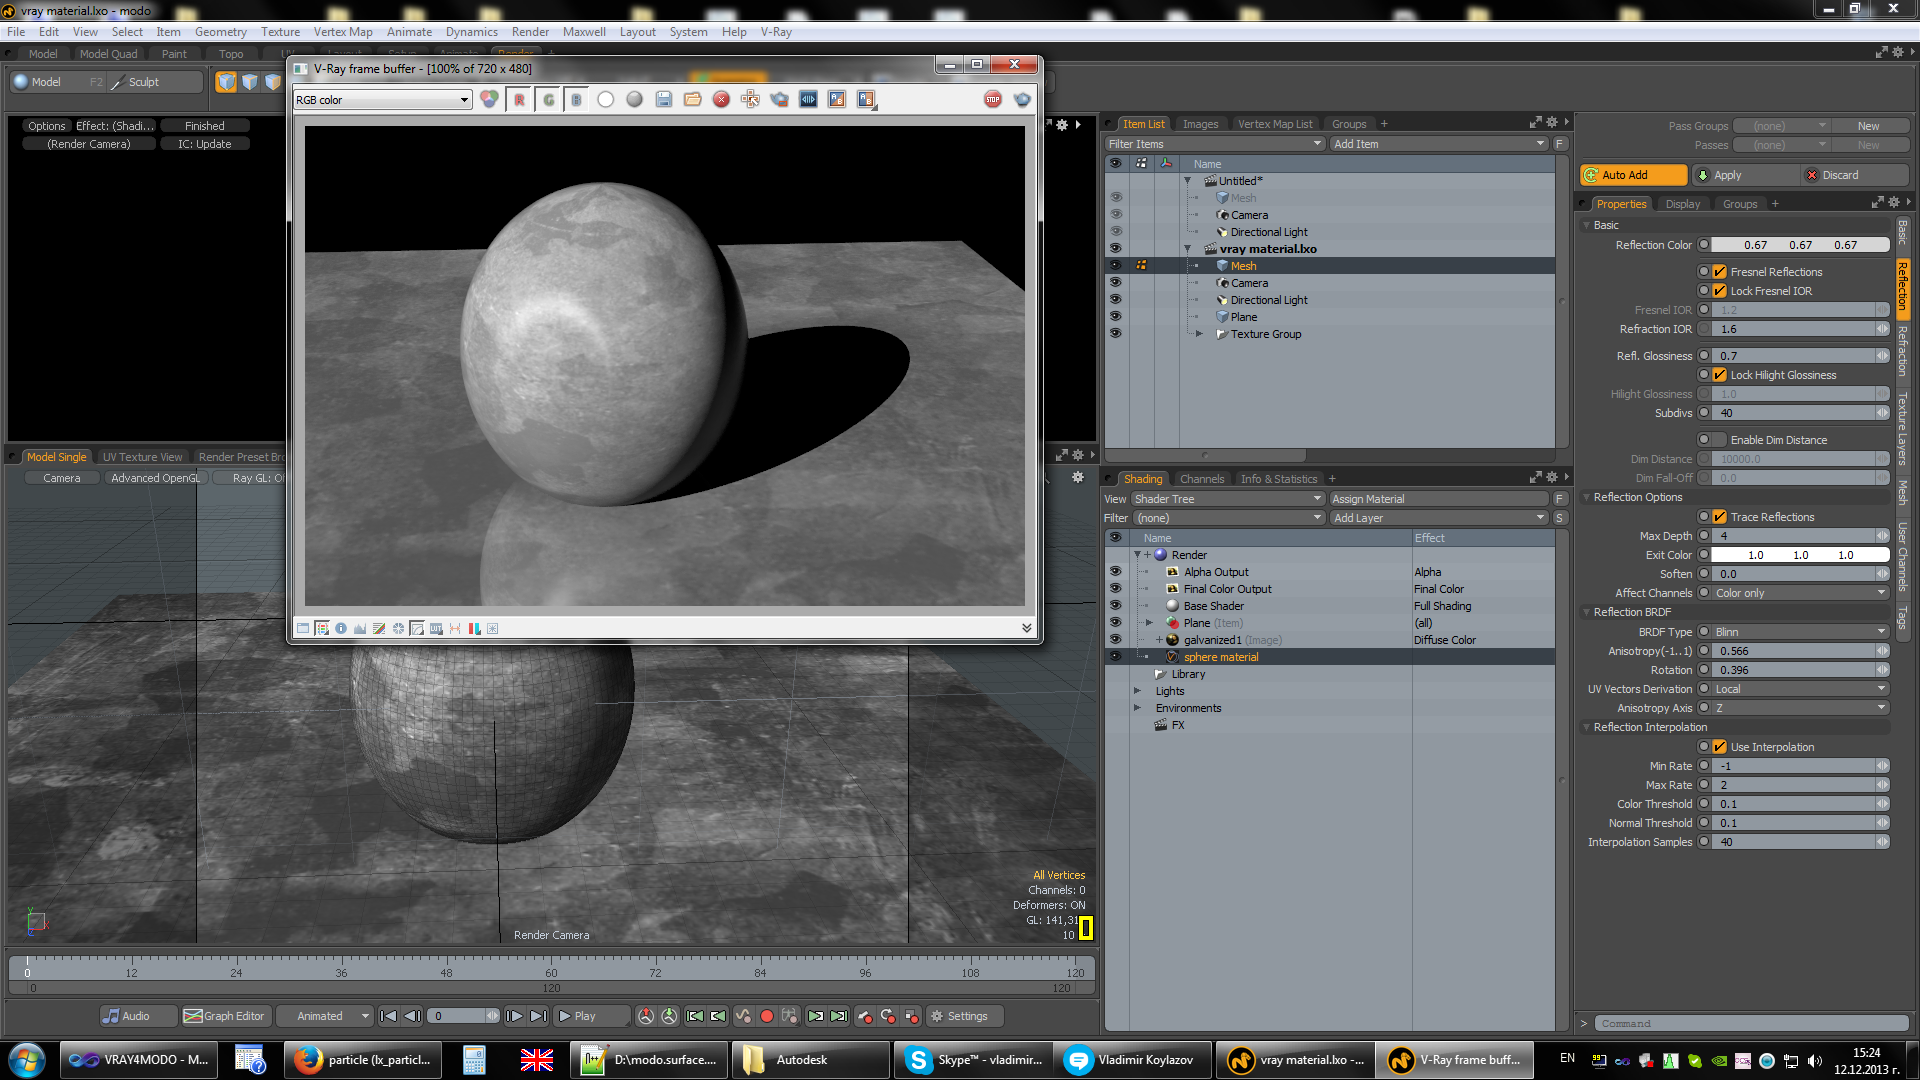Viewport: 1920px width, 1080px height.
Task: Switch to monochromatic mode gray sphere icon
Action: coord(634,100)
